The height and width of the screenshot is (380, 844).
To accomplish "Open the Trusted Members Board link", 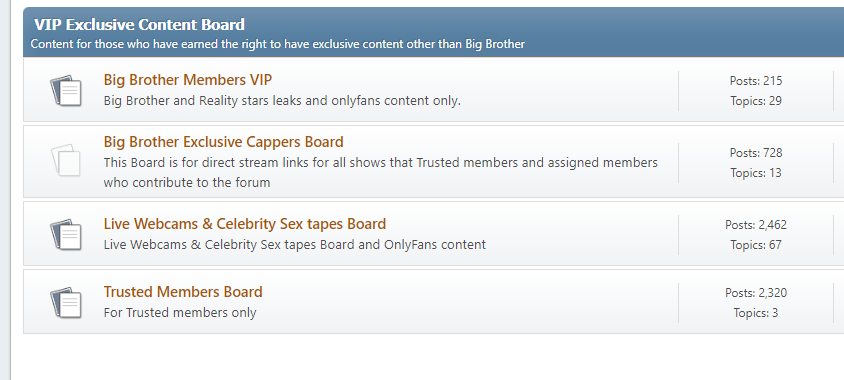I will [x=183, y=292].
